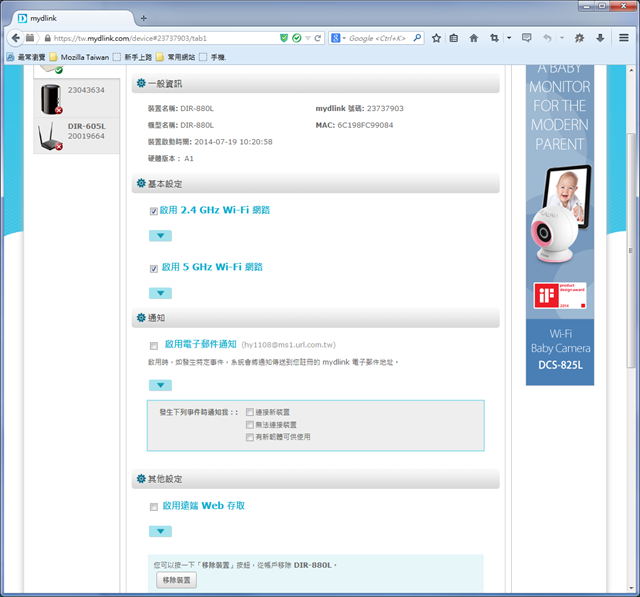Click the reload page icon
The image size is (640, 597).
point(318,38)
